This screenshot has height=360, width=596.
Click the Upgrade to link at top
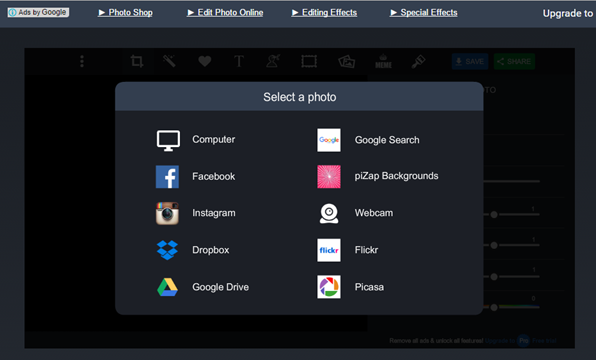point(568,13)
